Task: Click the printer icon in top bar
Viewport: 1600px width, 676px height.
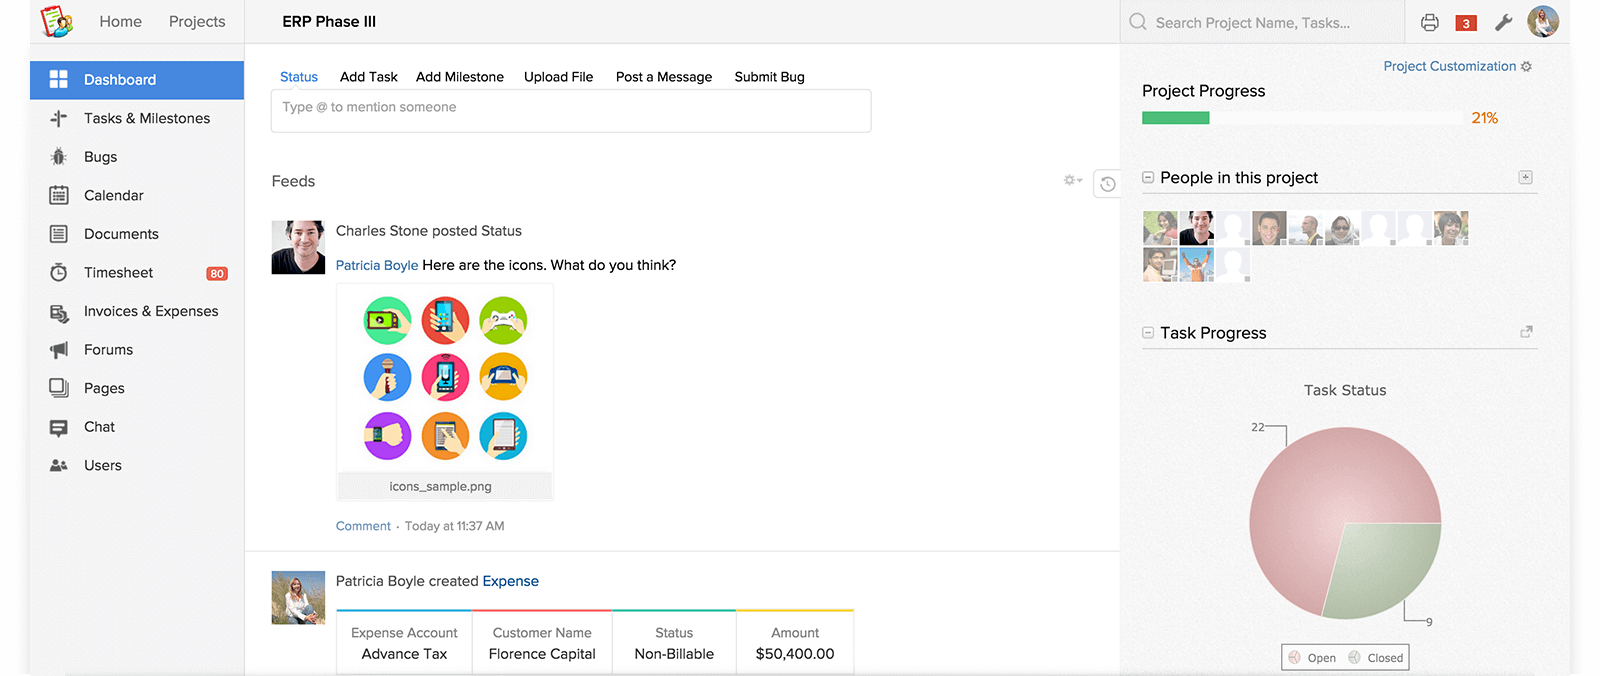Action: [1430, 22]
